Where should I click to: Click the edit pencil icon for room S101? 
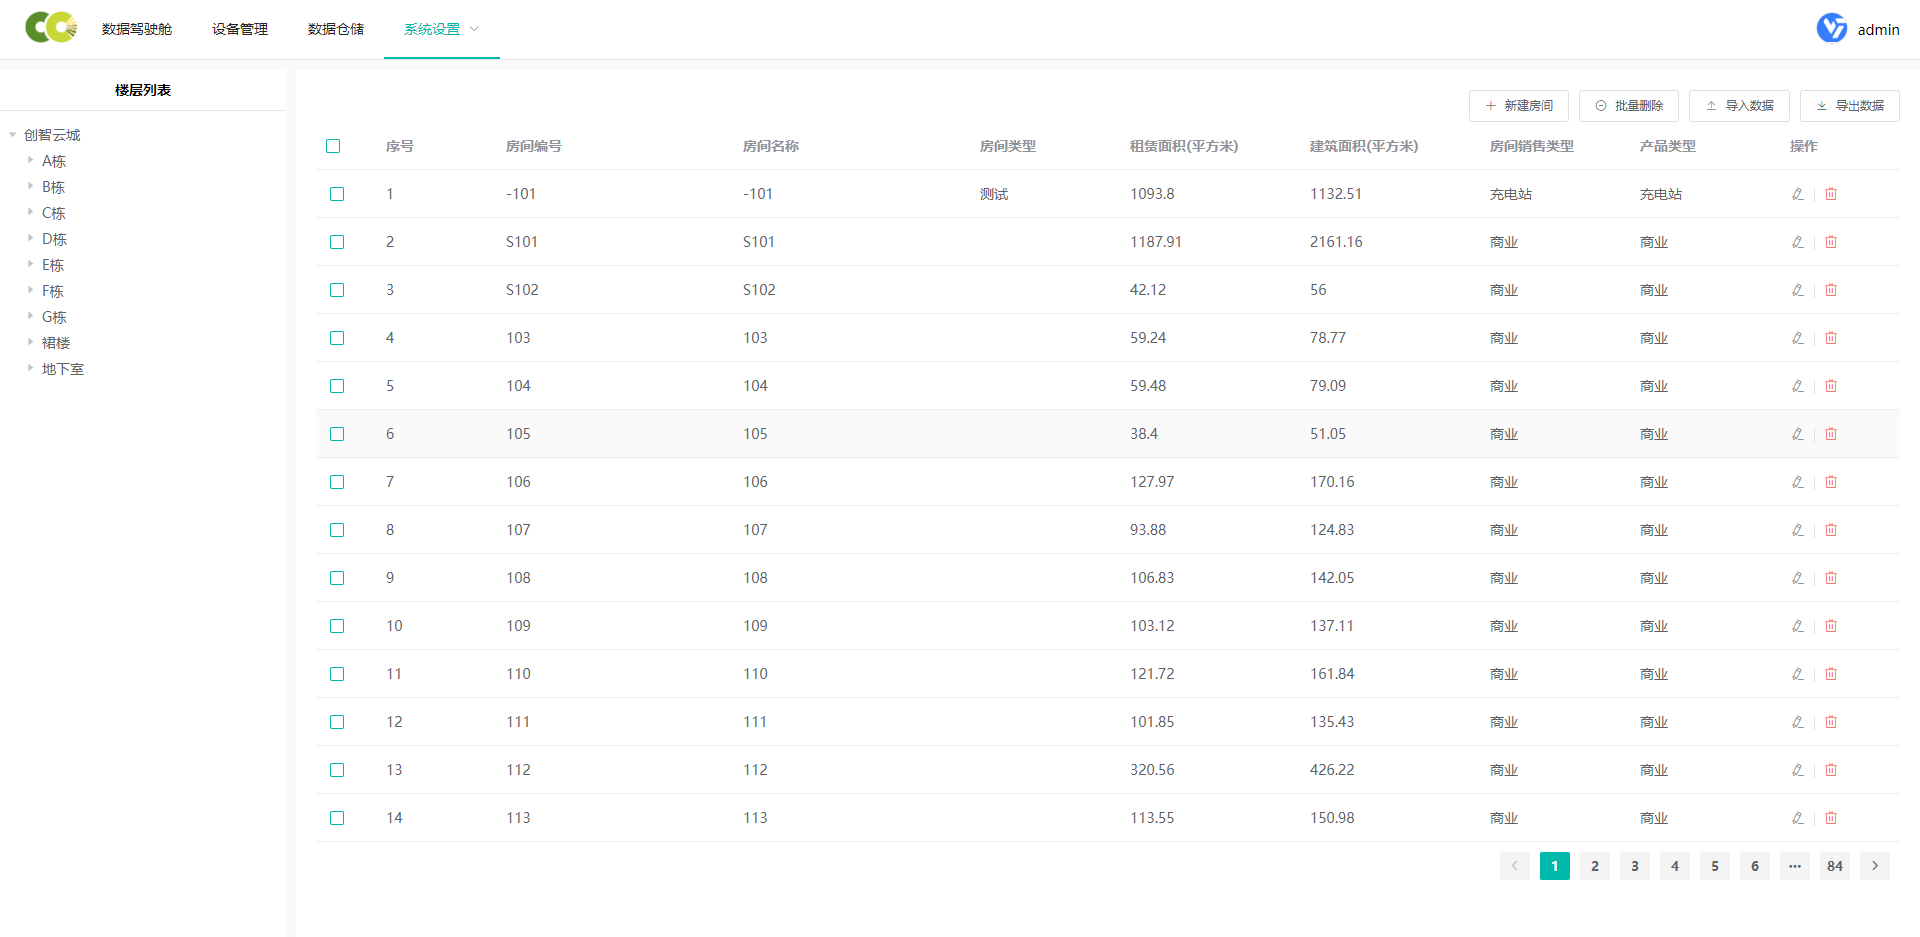(1797, 242)
